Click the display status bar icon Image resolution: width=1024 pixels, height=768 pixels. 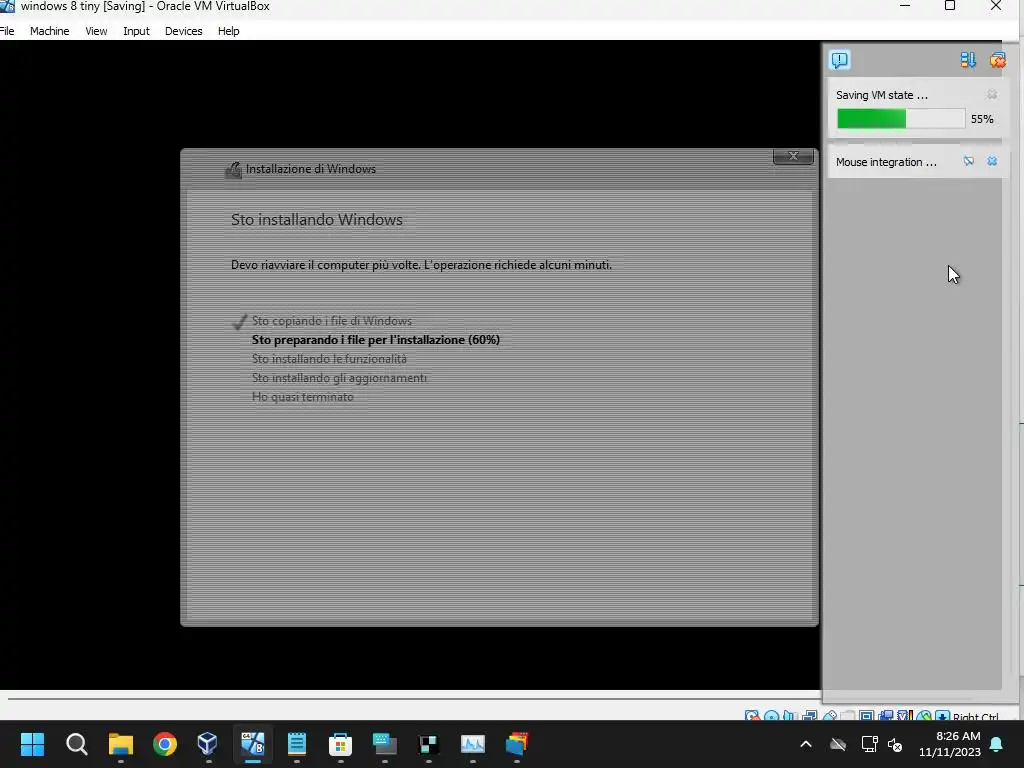pyautogui.click(x=867, y=716)
